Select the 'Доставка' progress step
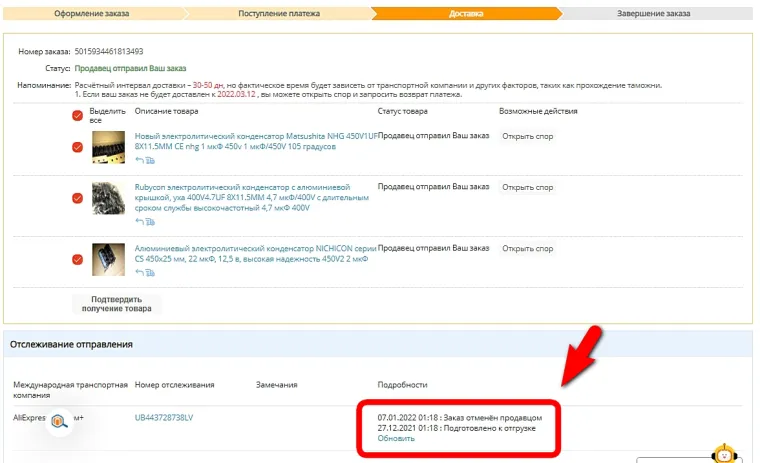The height and width of the screenshot is (463, 760). point(465,14)
